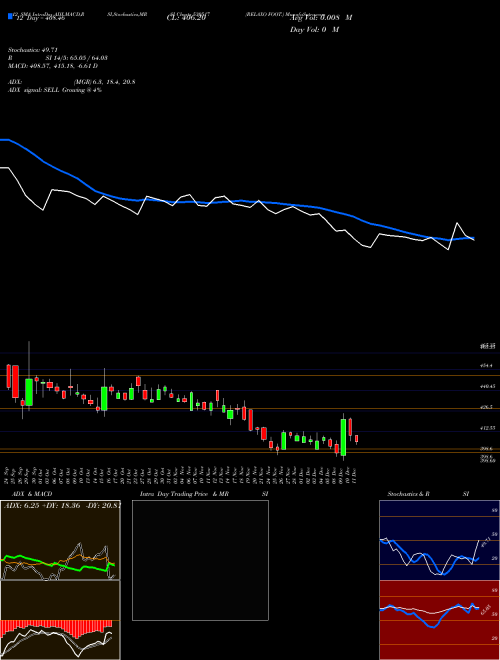Click the '(MGR) 6.3, 18.4, 20.8' ADX values
500x660 pixels.
coord(104,82)
